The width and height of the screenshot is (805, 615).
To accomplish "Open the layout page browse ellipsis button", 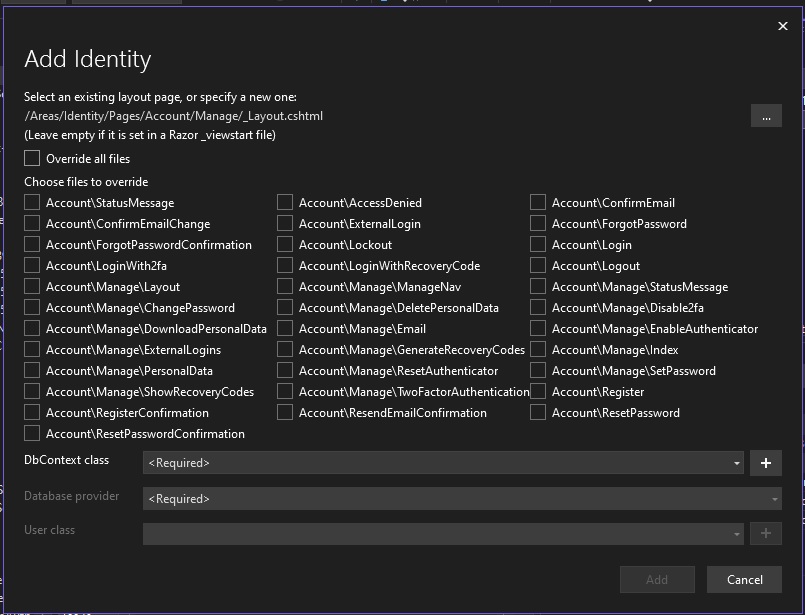I will pyautogui.click(x=766, y=116).
